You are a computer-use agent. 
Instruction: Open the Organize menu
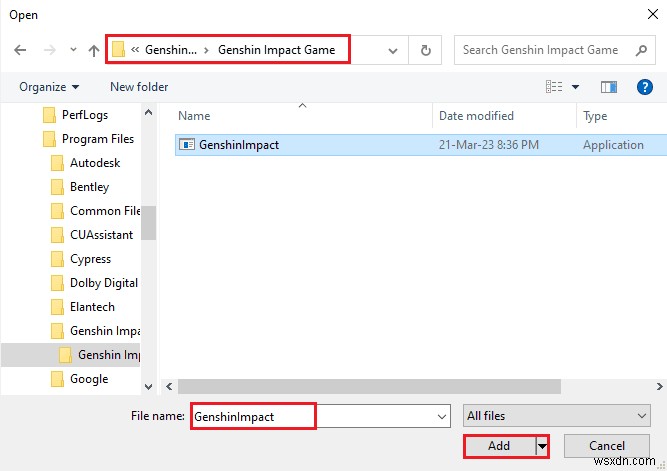coord(49,87)
